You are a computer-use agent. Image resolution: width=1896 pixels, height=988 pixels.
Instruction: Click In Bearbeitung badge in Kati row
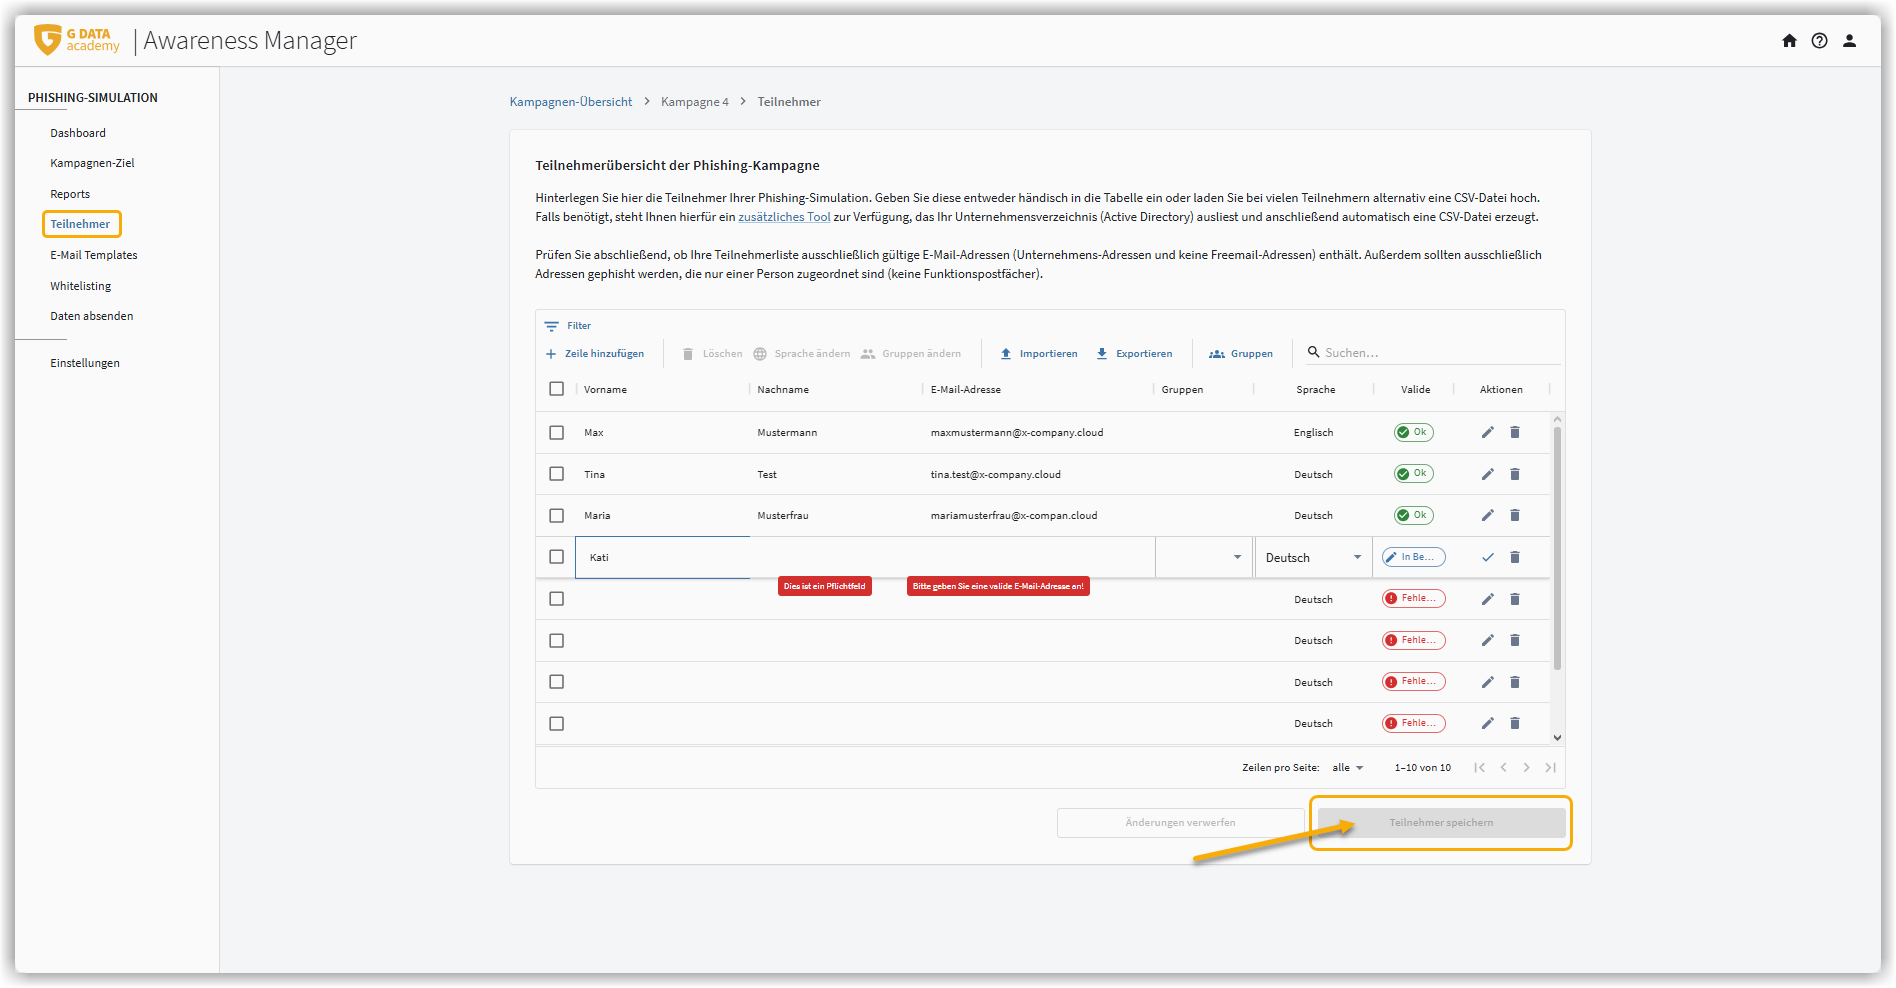click(1414, 557)
